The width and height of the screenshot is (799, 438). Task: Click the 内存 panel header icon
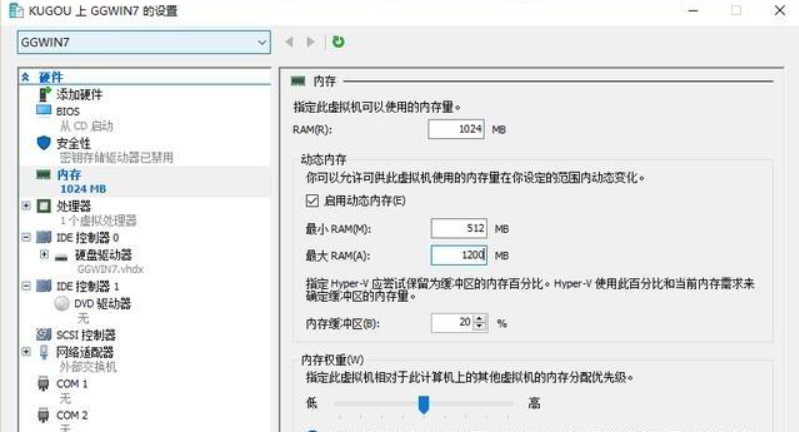pos(298,80)
